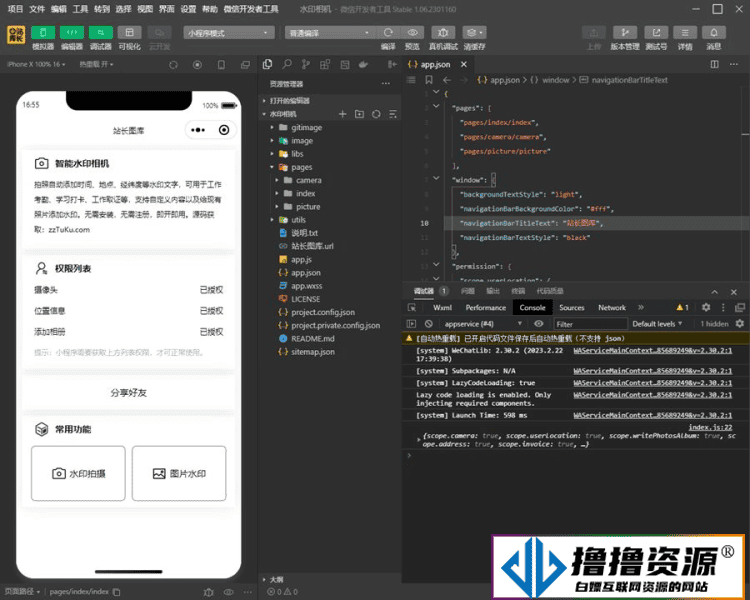Click the 图片水印 button in simulator
The height and width of the screenshot is (600, 750).
click(x=179, y=474)
